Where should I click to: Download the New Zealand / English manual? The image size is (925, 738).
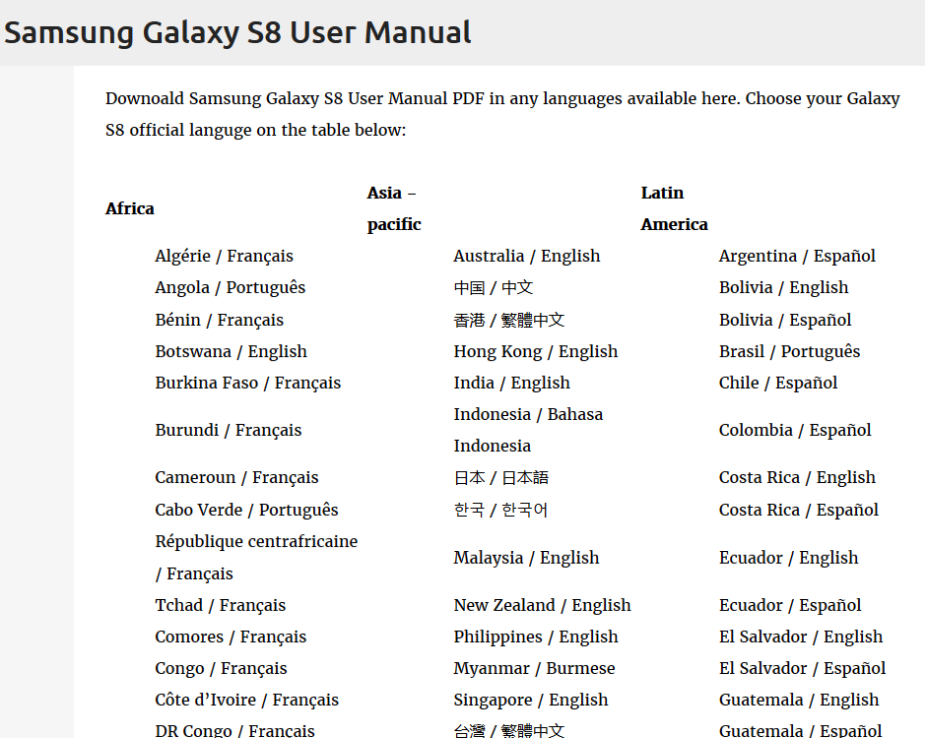[542, 604]
